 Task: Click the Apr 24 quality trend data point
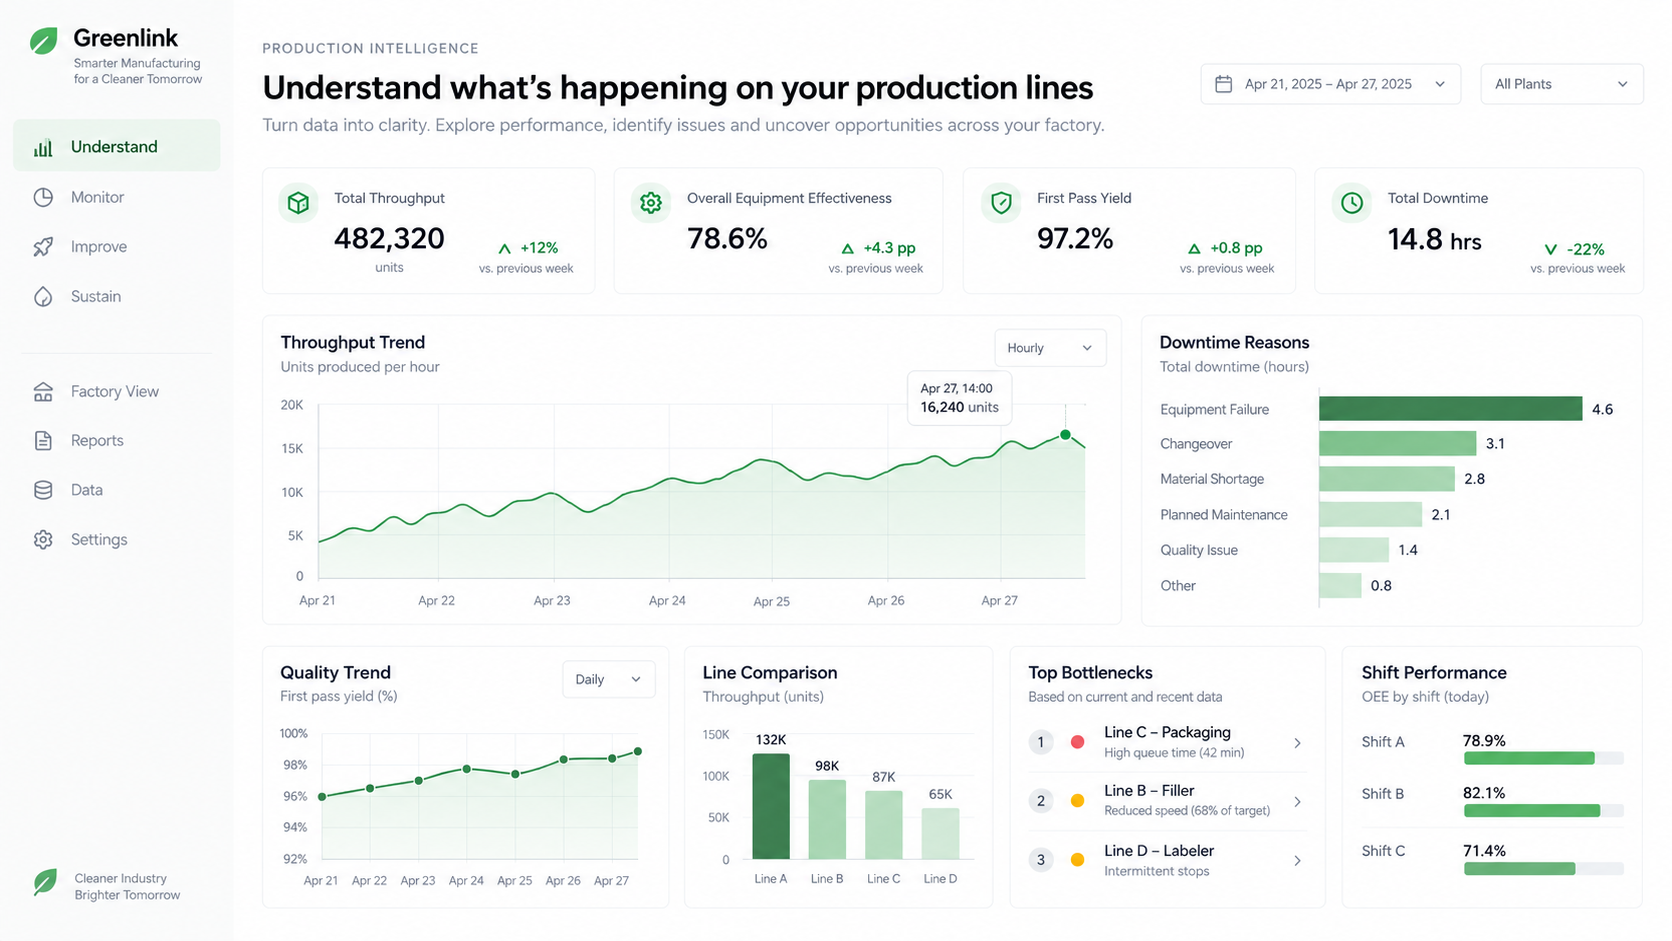(467, 769)
